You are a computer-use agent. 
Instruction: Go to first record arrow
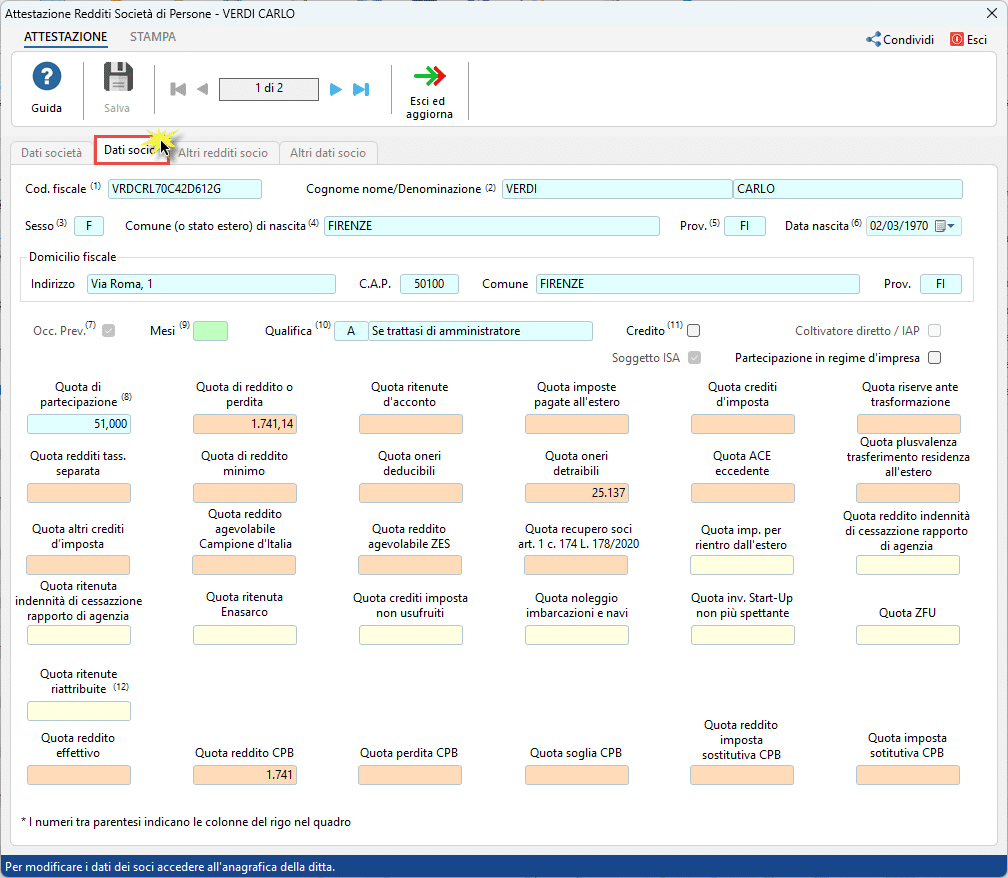179,89
